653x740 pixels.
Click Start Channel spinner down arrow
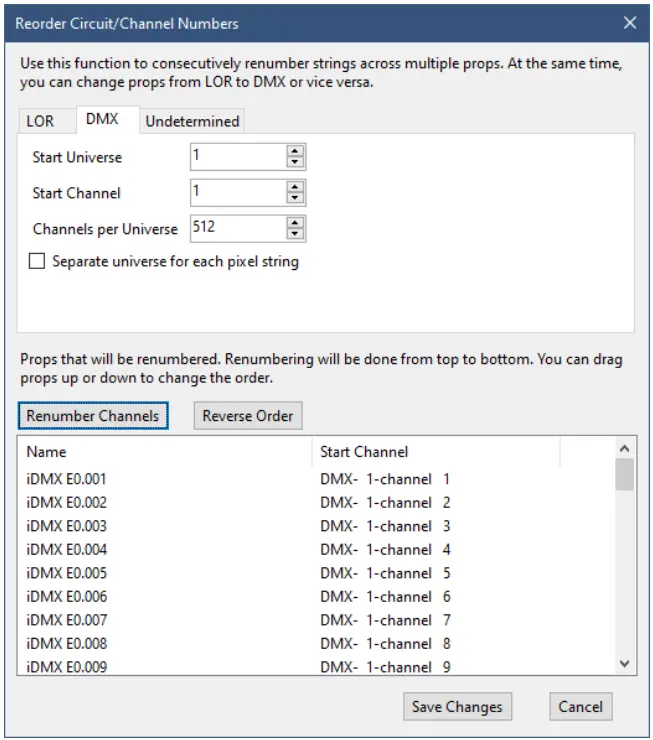[x=295, y=199]
